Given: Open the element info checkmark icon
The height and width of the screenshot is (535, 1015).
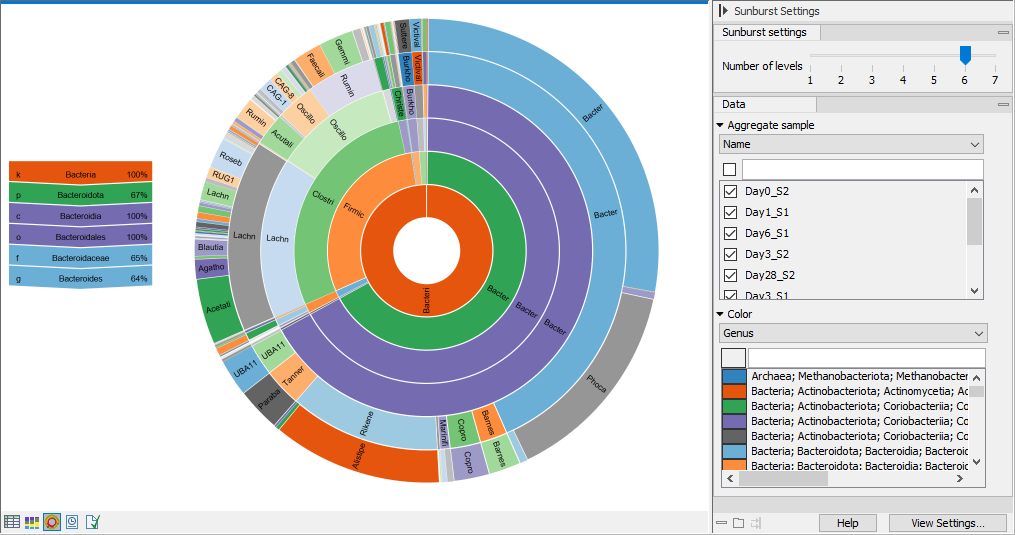Looking at the screenshot, I should pyautogui.click(x=93, y=521).
